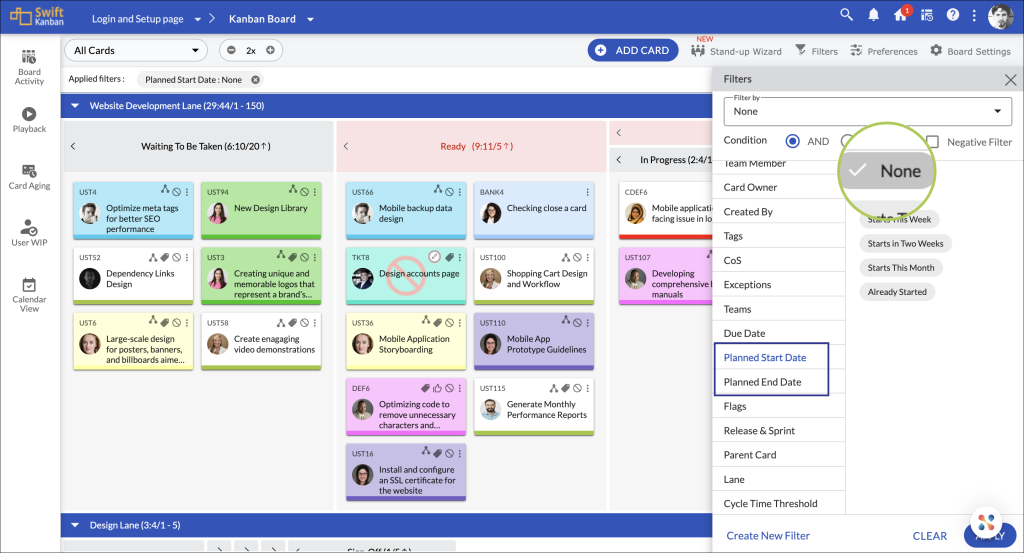Click the hierarchy icon on card UST94
Image resolution: width=1024 pixels, height=553 pixels.
coord(293,190)
